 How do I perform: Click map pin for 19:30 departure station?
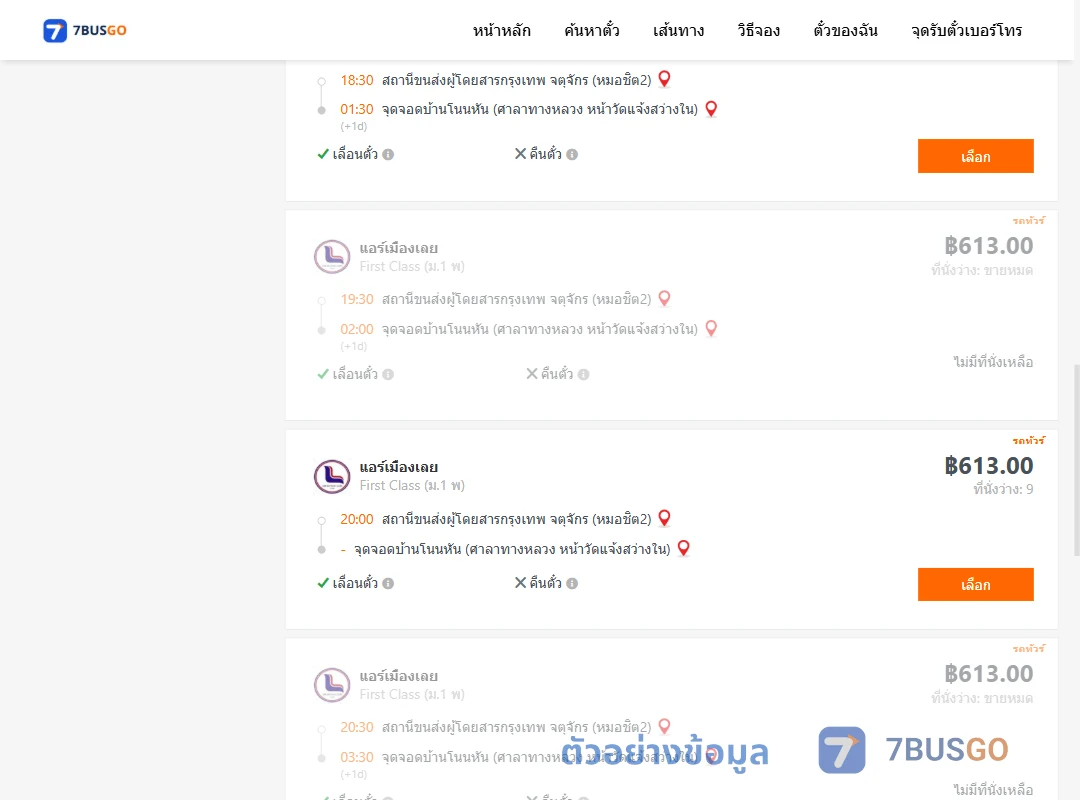click(x=664, y=298)
